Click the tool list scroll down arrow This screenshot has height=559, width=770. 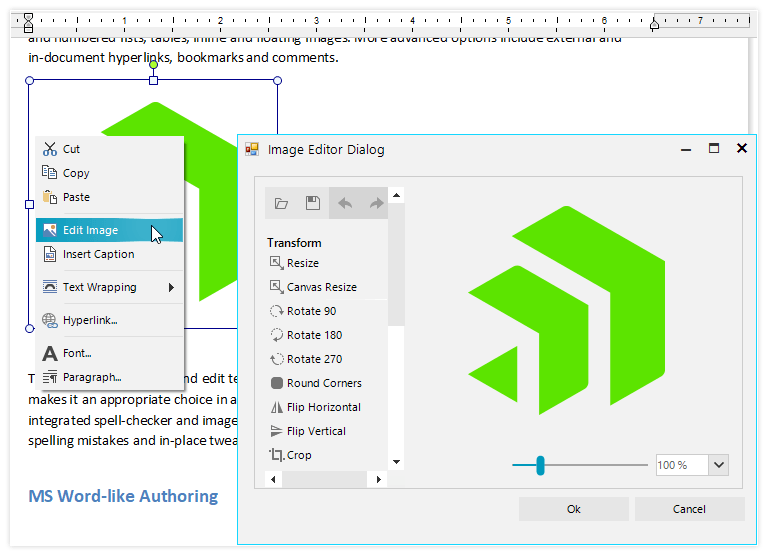tap(396, 462)
